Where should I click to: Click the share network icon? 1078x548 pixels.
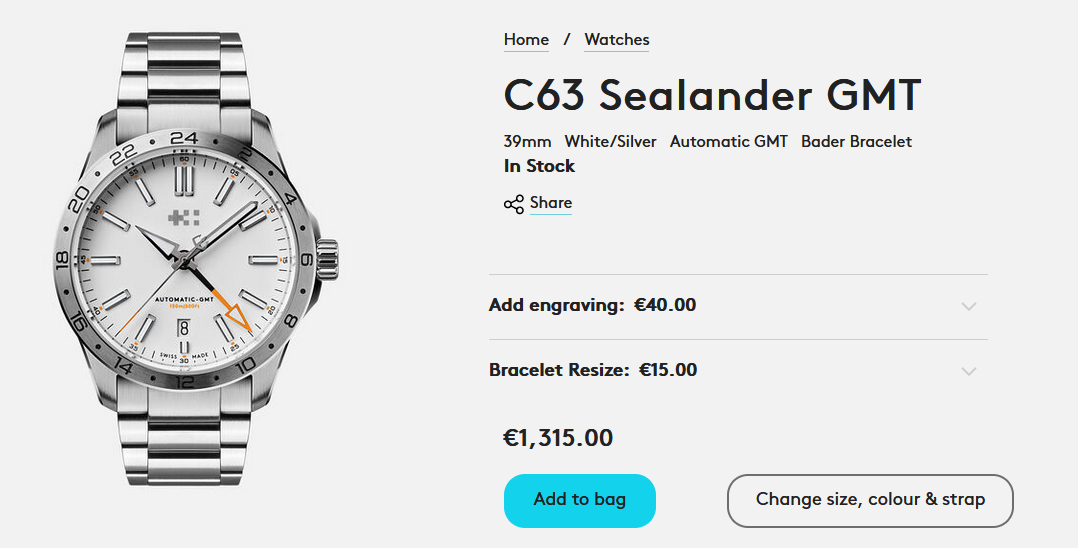[513, 204]
